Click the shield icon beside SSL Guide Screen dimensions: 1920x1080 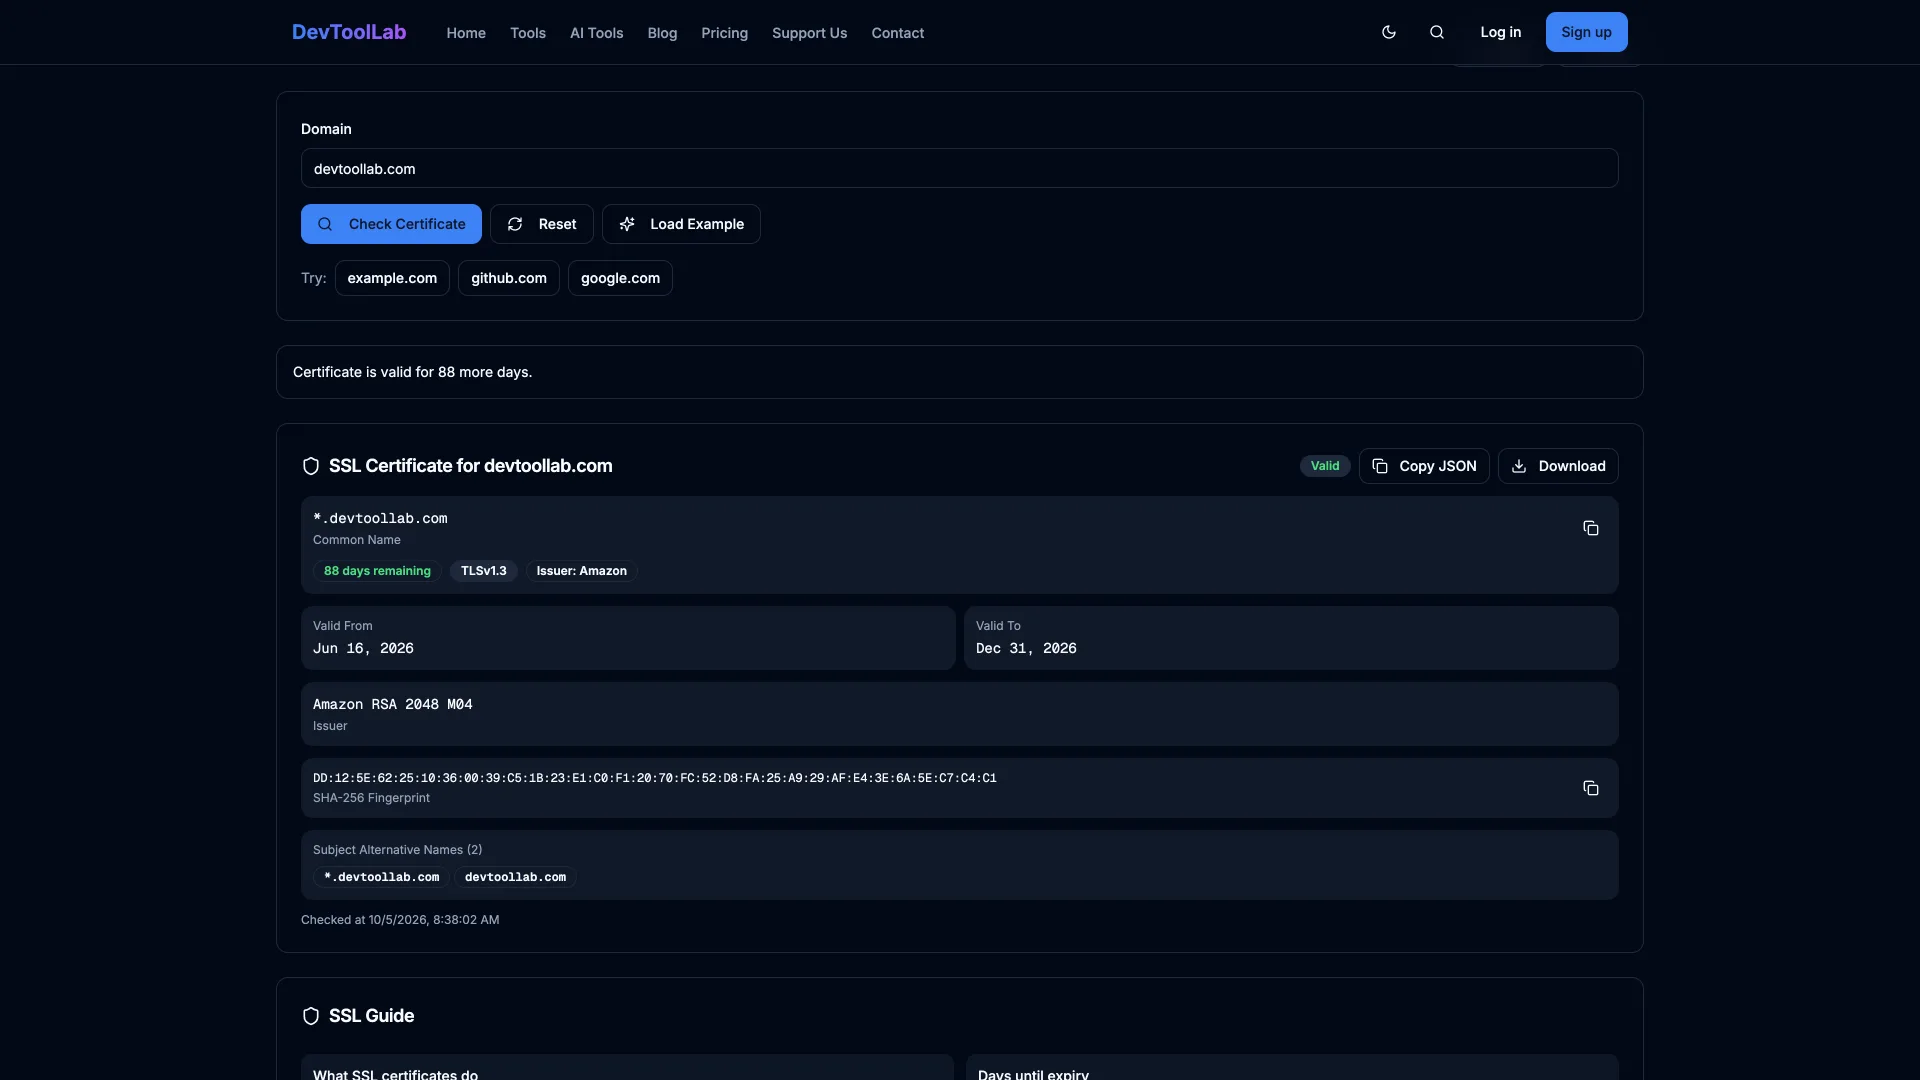(311, 1016)
